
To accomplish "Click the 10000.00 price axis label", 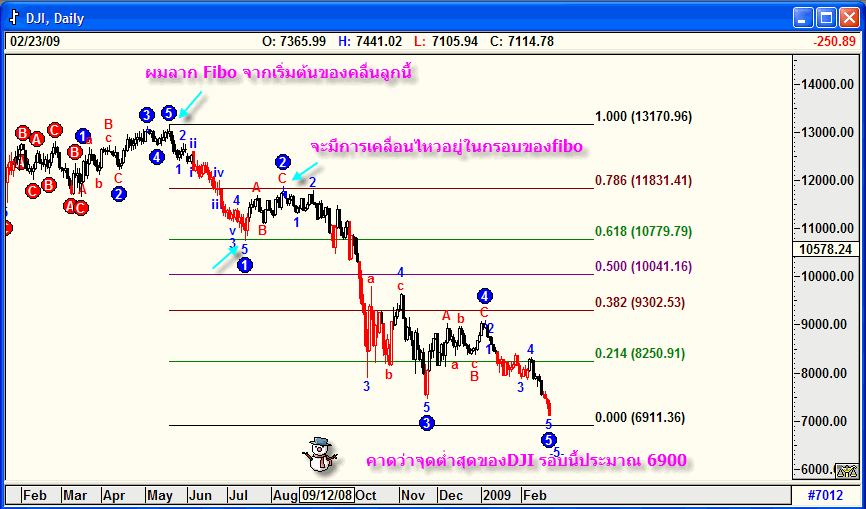I will pos(827,277).
